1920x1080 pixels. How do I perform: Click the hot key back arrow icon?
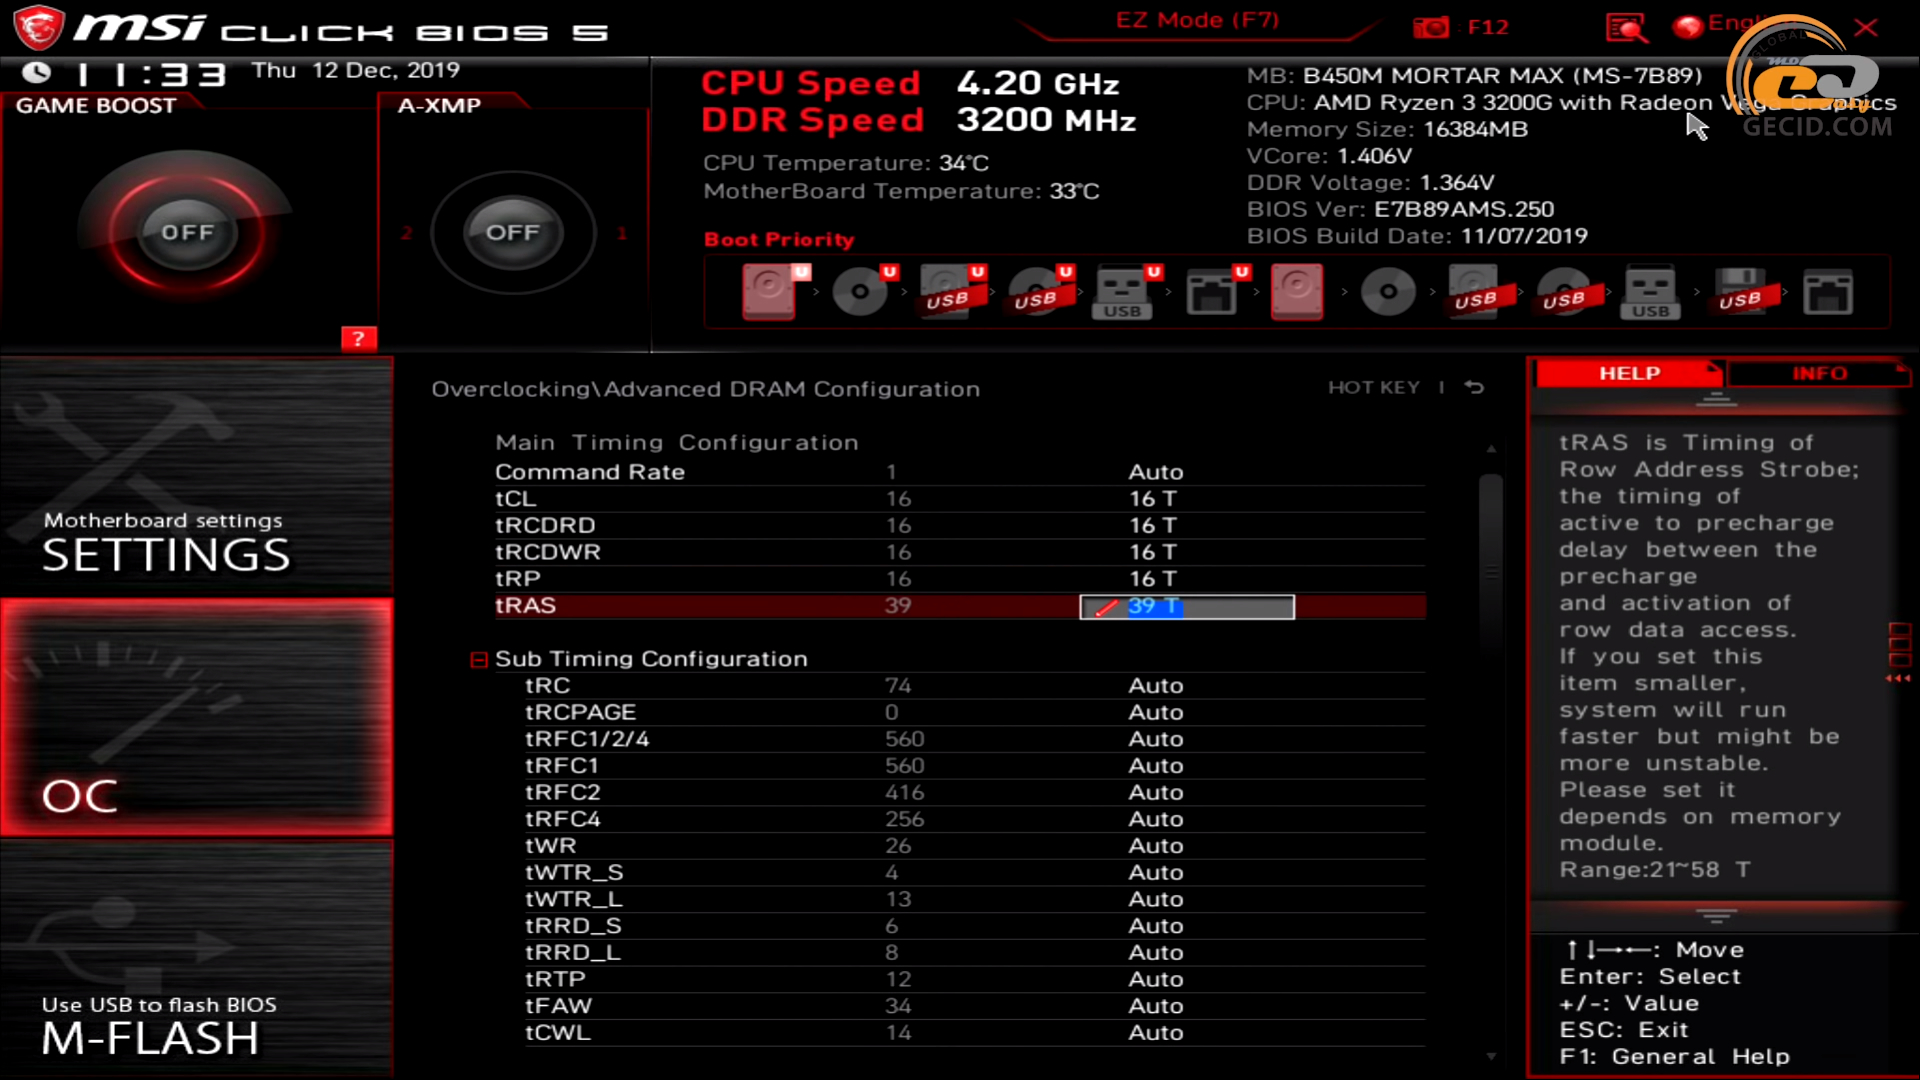coord(1474,388)
